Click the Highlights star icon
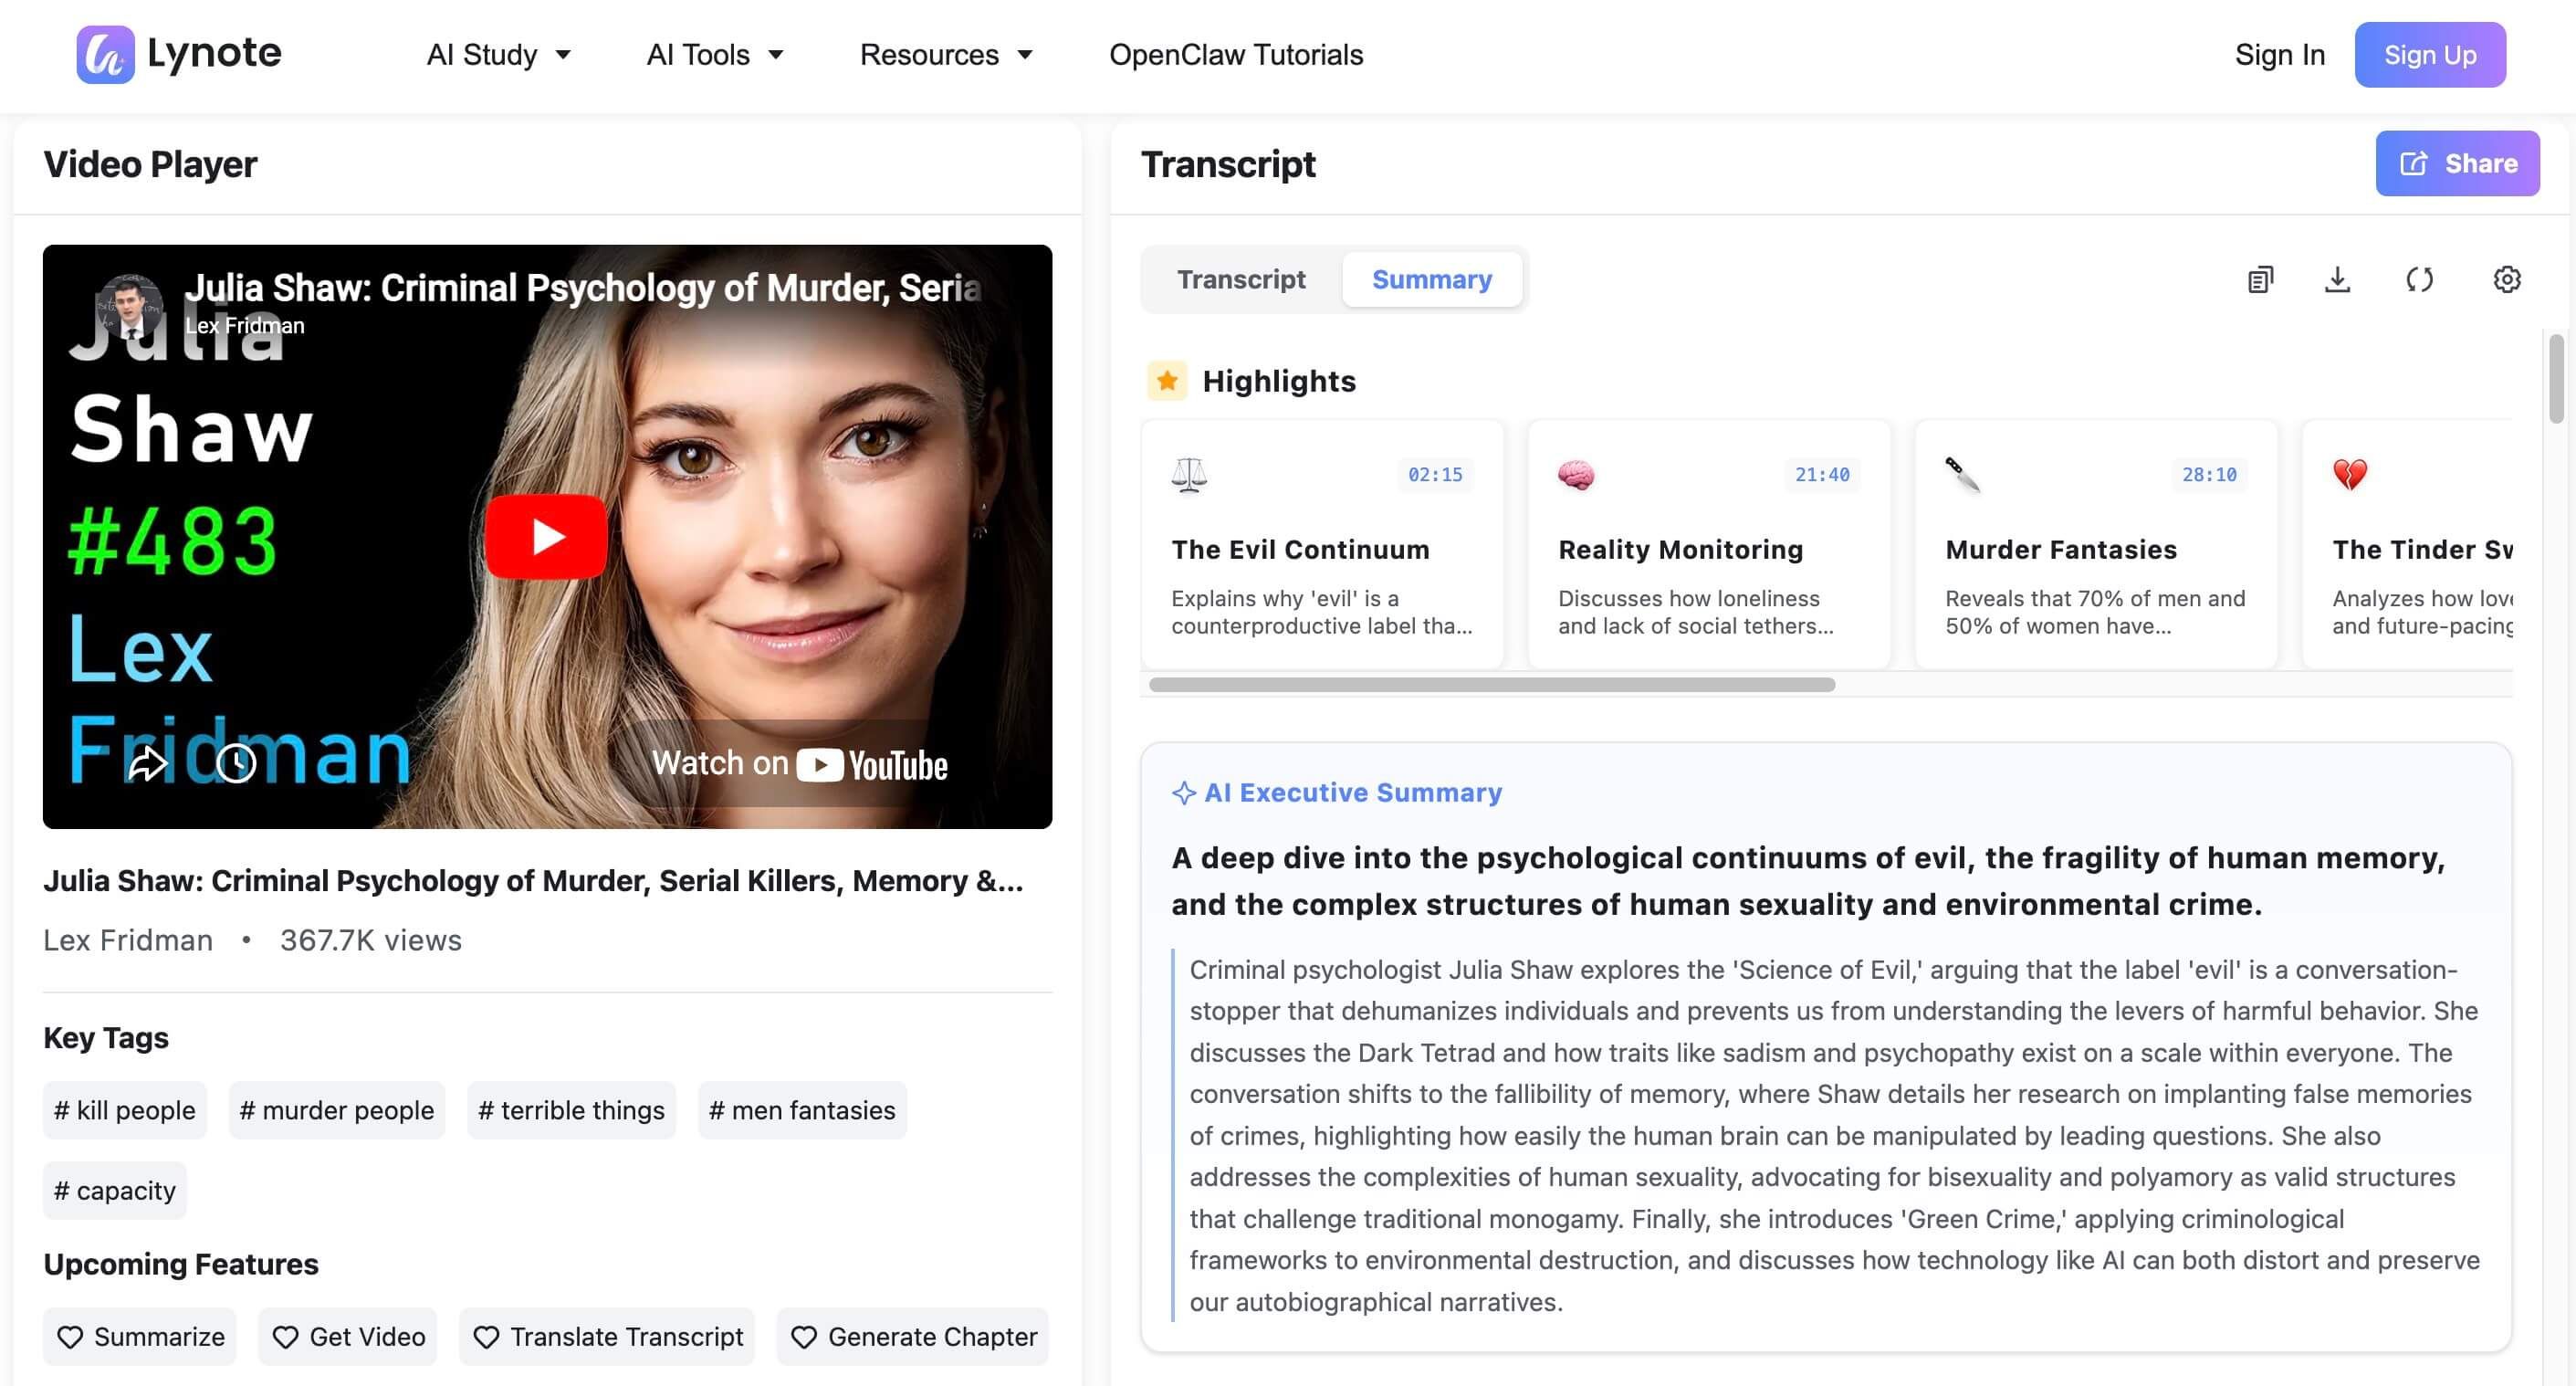The width and height of the screenshot is (2576, 1386). (1167, 380)
